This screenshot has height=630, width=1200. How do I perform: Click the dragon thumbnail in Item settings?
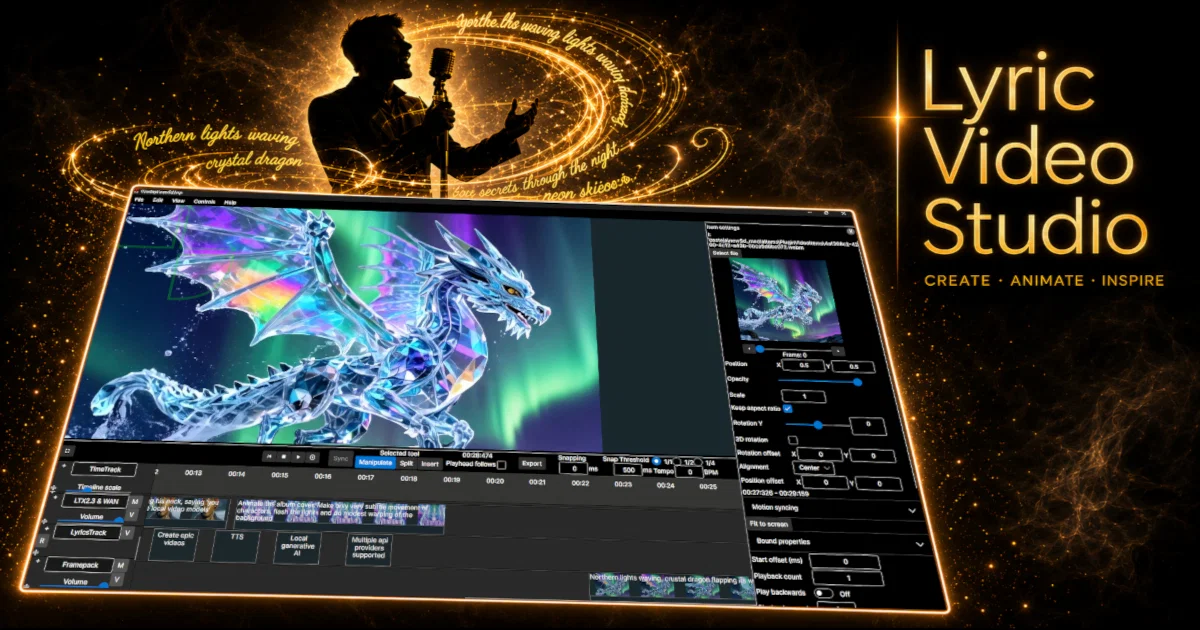[x=785, y=300]
